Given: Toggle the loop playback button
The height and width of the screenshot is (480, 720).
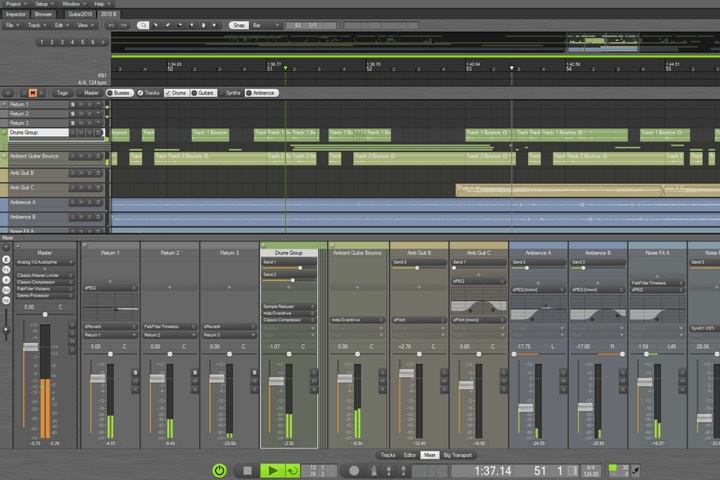Looking at the screenshot, I should (293, 470).
